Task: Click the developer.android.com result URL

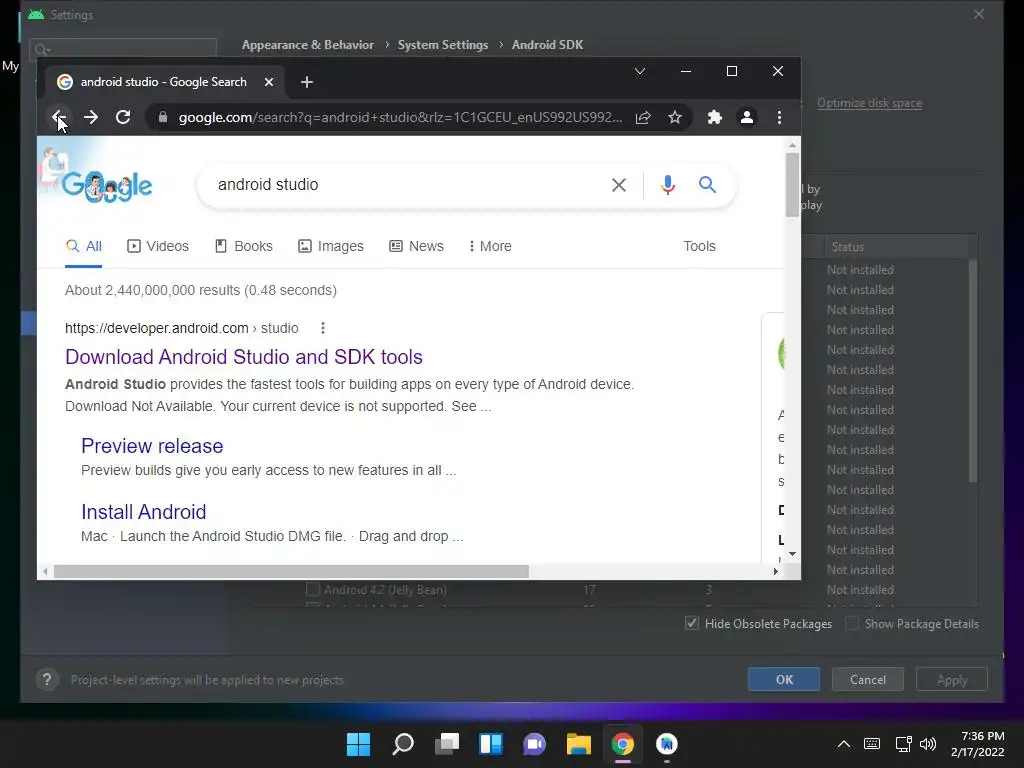Action: tap(182, 328)
